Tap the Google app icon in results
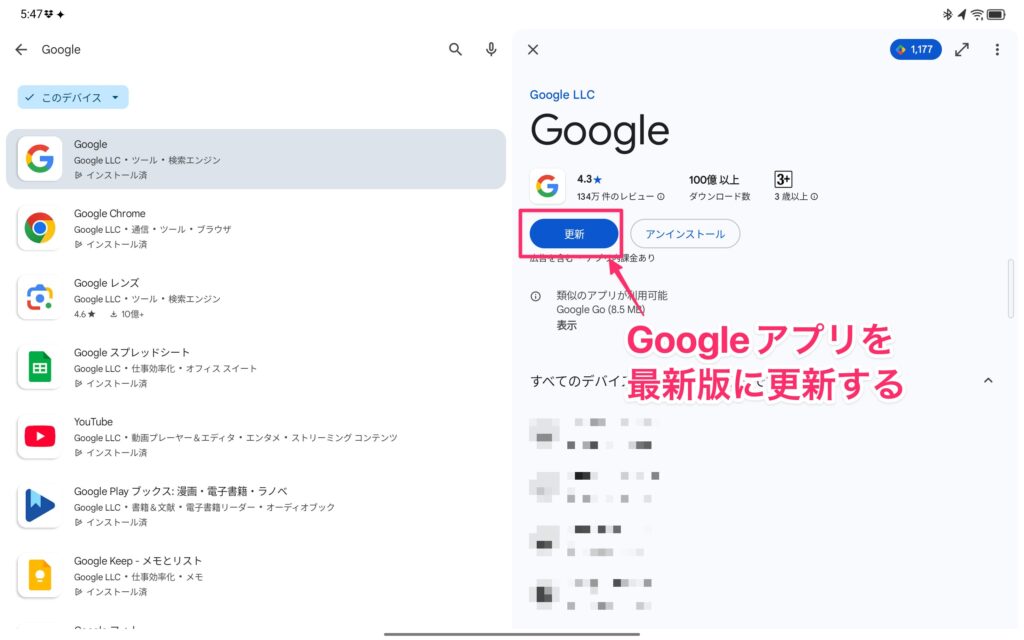Viewport: 1024px width, 640px height. [40, 159]
